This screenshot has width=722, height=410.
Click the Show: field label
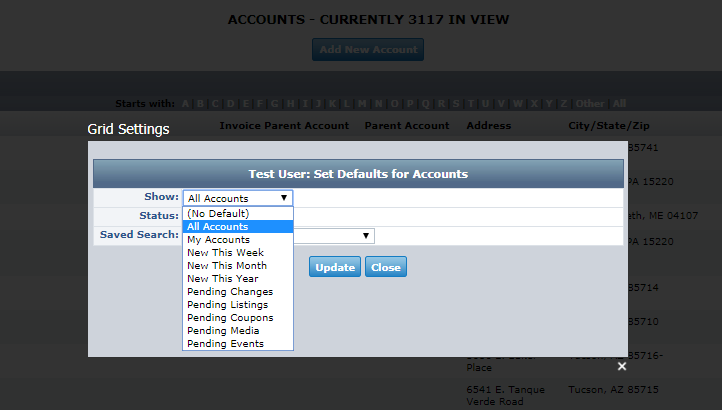coord(161,197)
